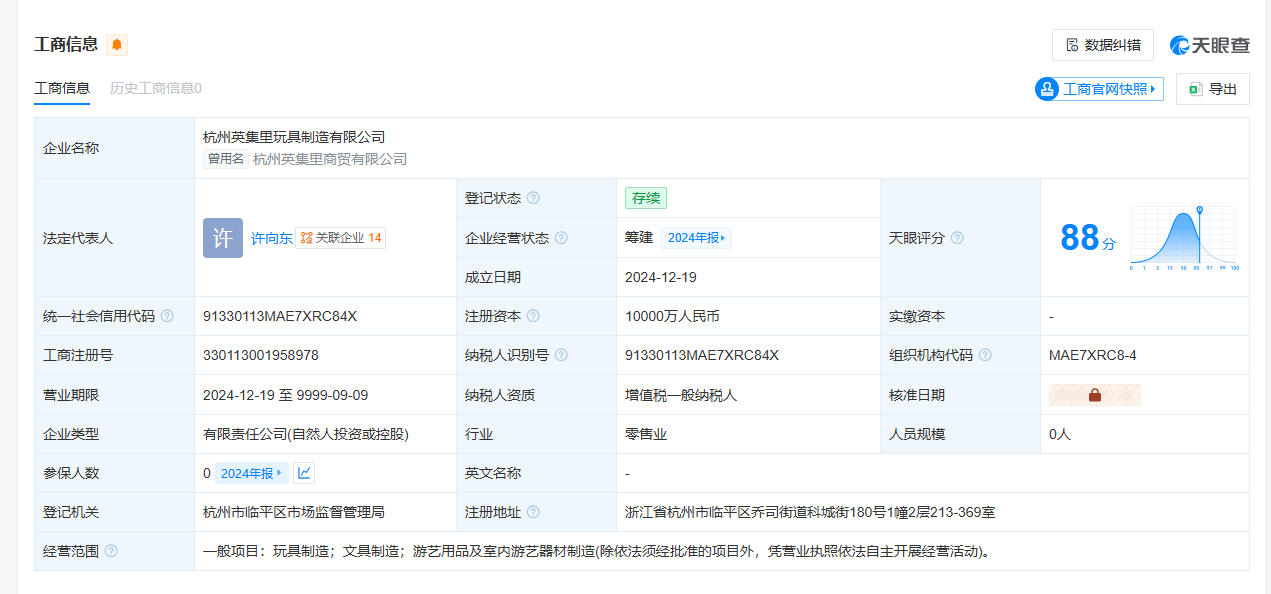Image resolution: width=1271 pixels, height=594 pixels.
Task: Click credit code 91330113MAE7XRC84X in 统一社会信用代码 row
Action: click(280, 316)
